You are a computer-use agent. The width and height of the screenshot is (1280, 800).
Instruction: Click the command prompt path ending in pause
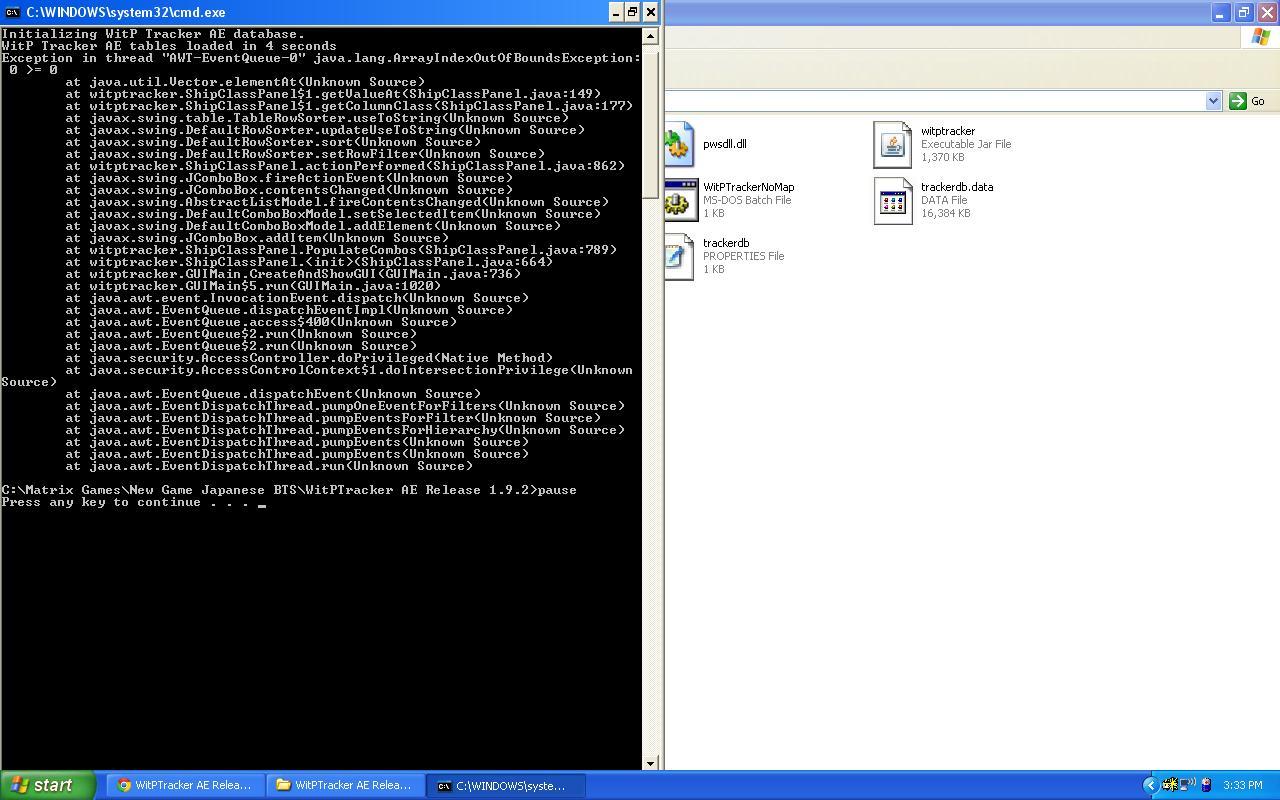[x=289, y=490]
